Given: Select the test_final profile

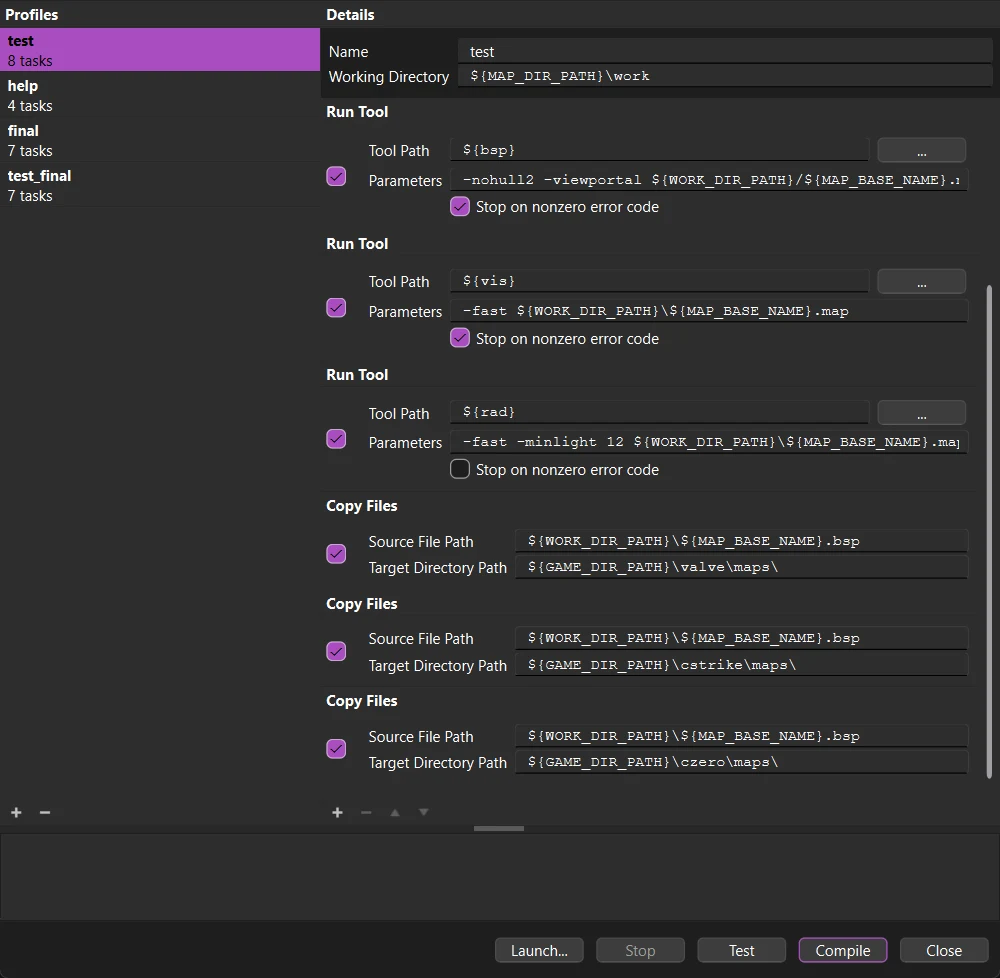Looking at the screenshot, I should [x=159, y=186].
